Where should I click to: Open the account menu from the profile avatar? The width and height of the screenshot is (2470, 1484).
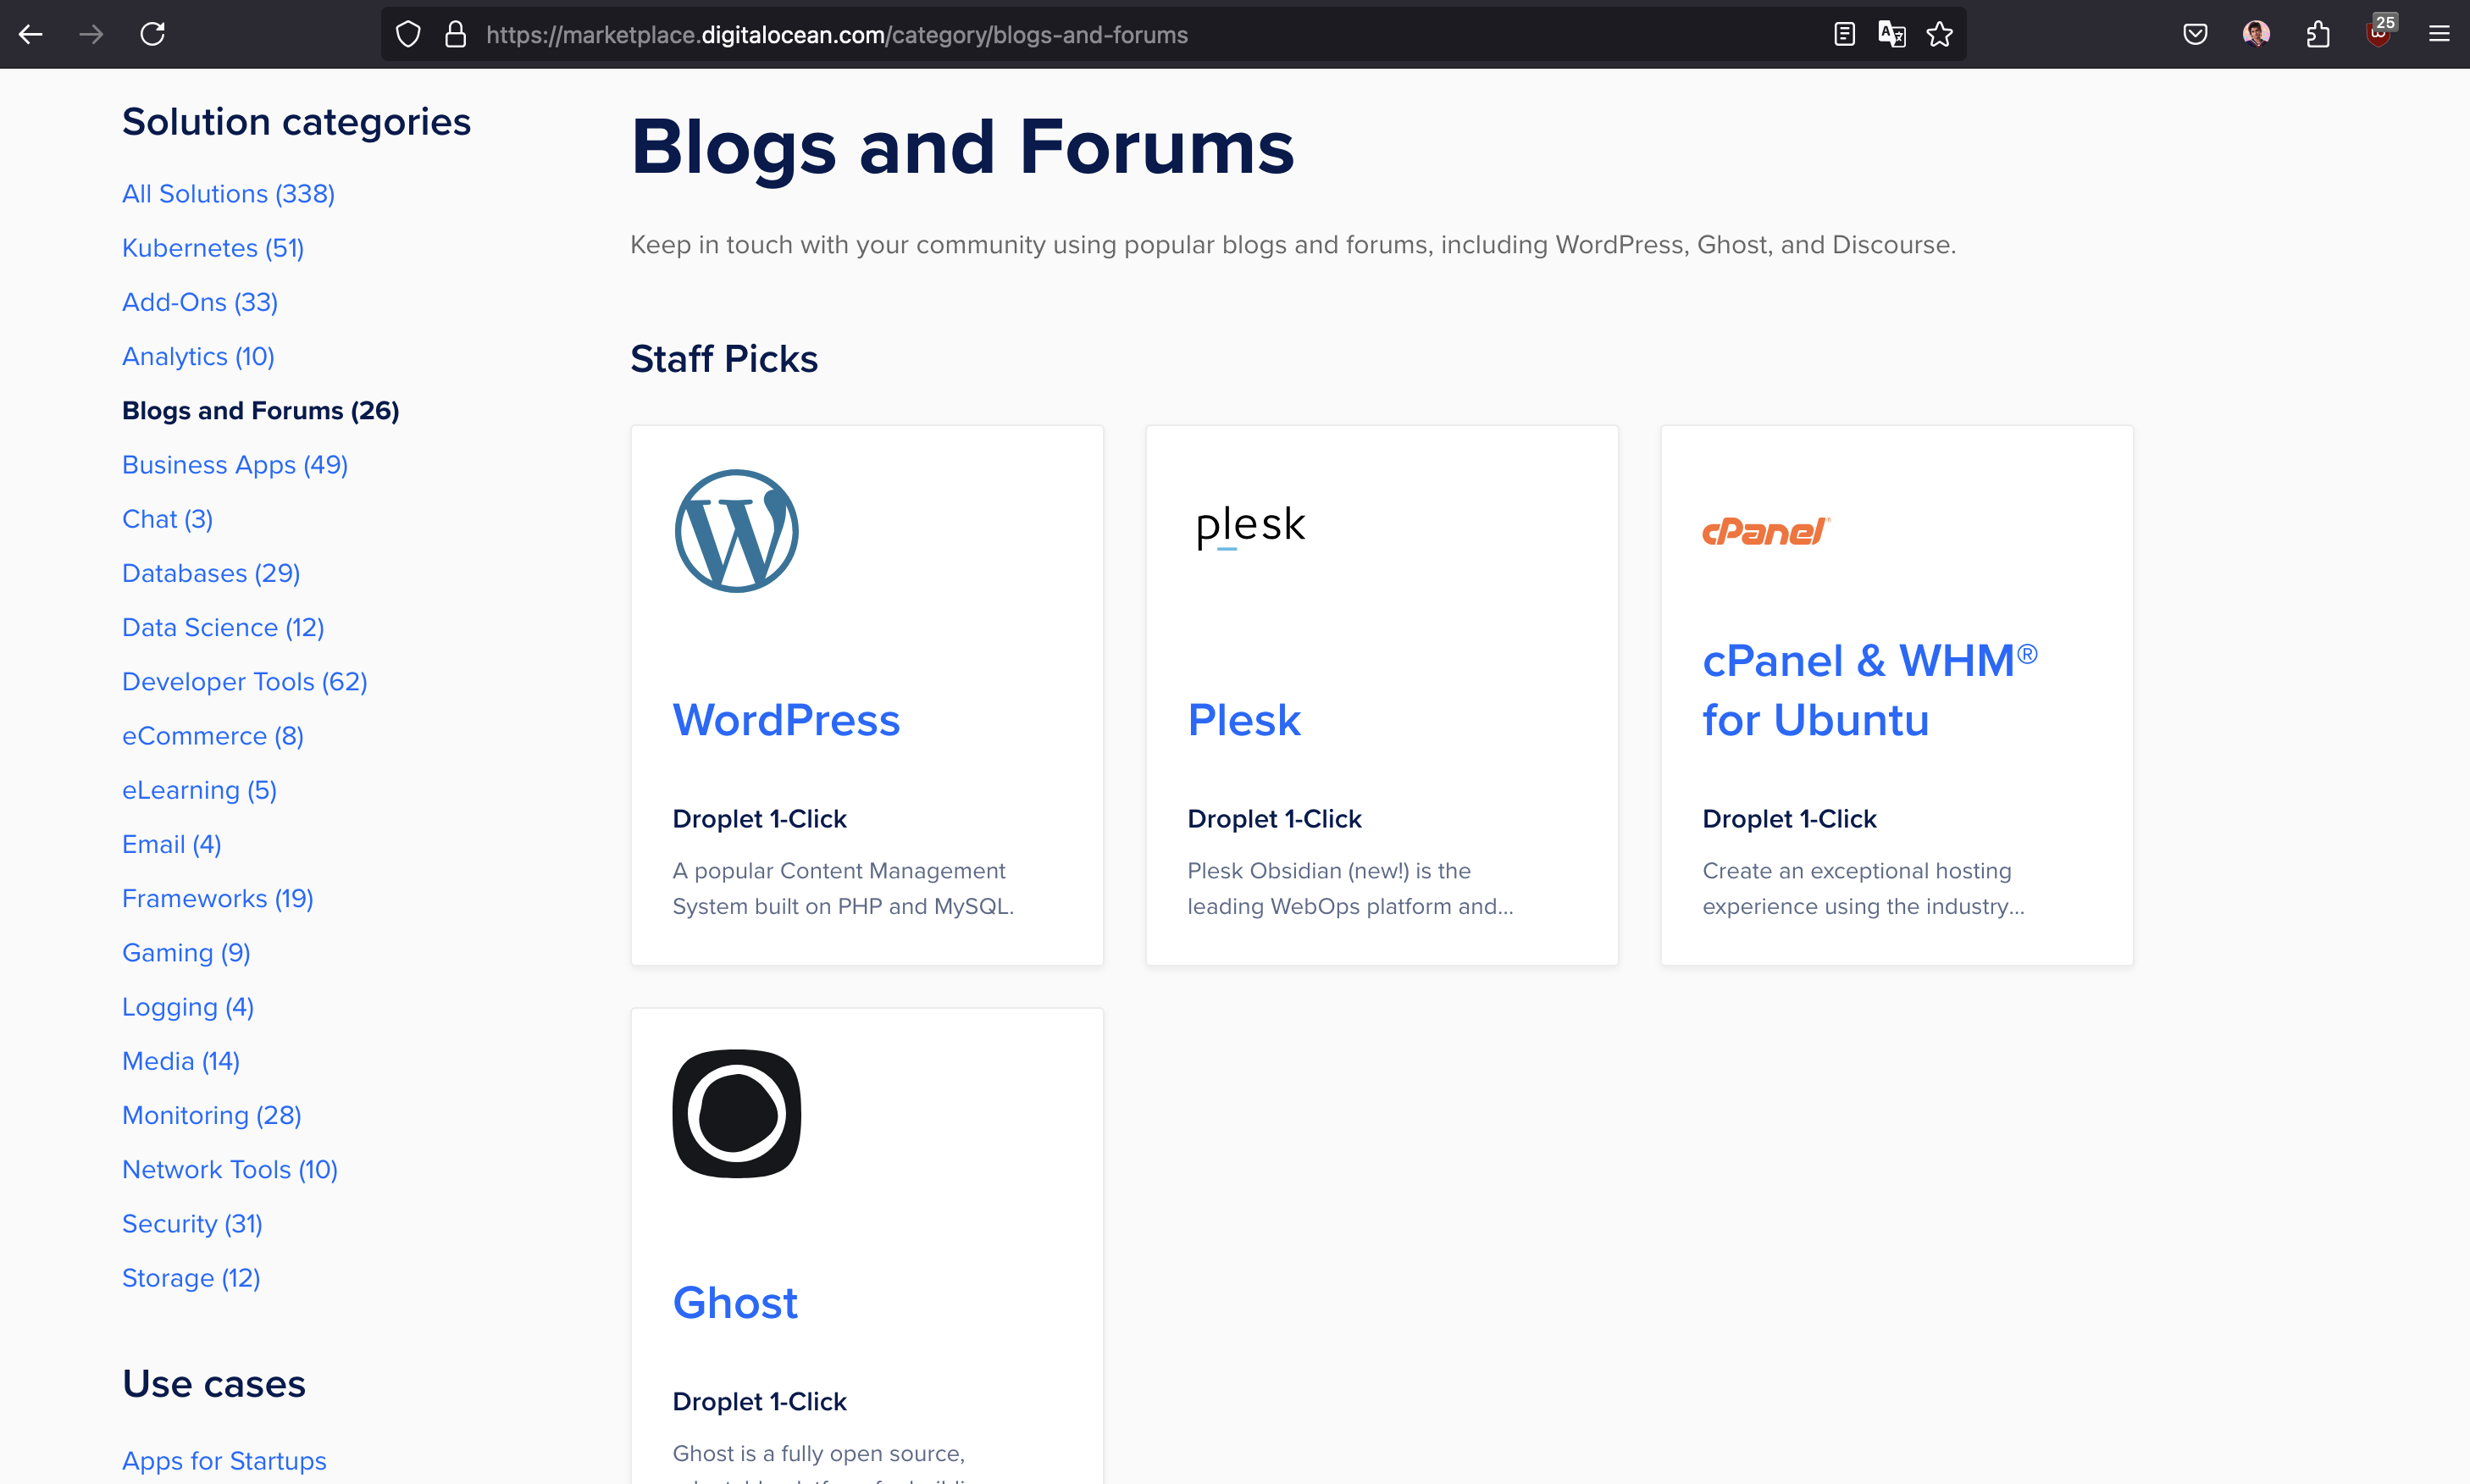(x=2257, y=33)
